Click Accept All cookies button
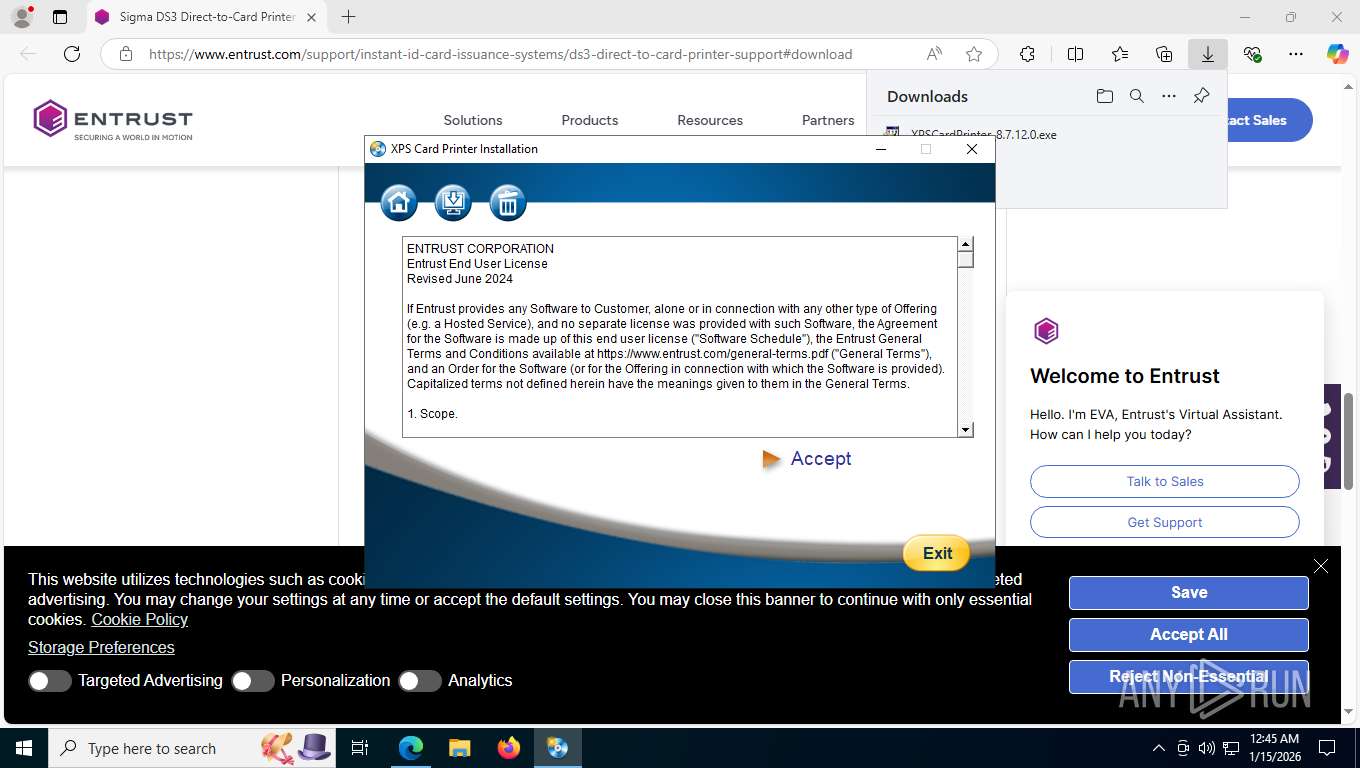 pyautogui.click(x=1189, y=635)
